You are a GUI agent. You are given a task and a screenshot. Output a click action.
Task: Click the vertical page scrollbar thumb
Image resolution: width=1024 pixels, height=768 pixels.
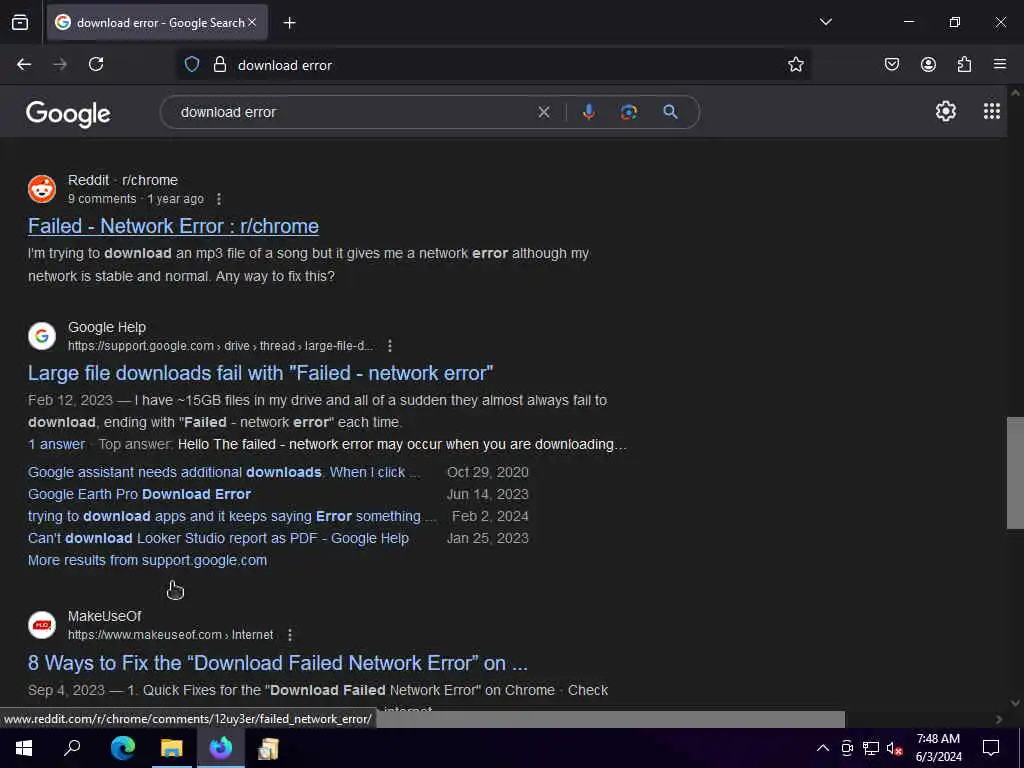click(1015, 473)
